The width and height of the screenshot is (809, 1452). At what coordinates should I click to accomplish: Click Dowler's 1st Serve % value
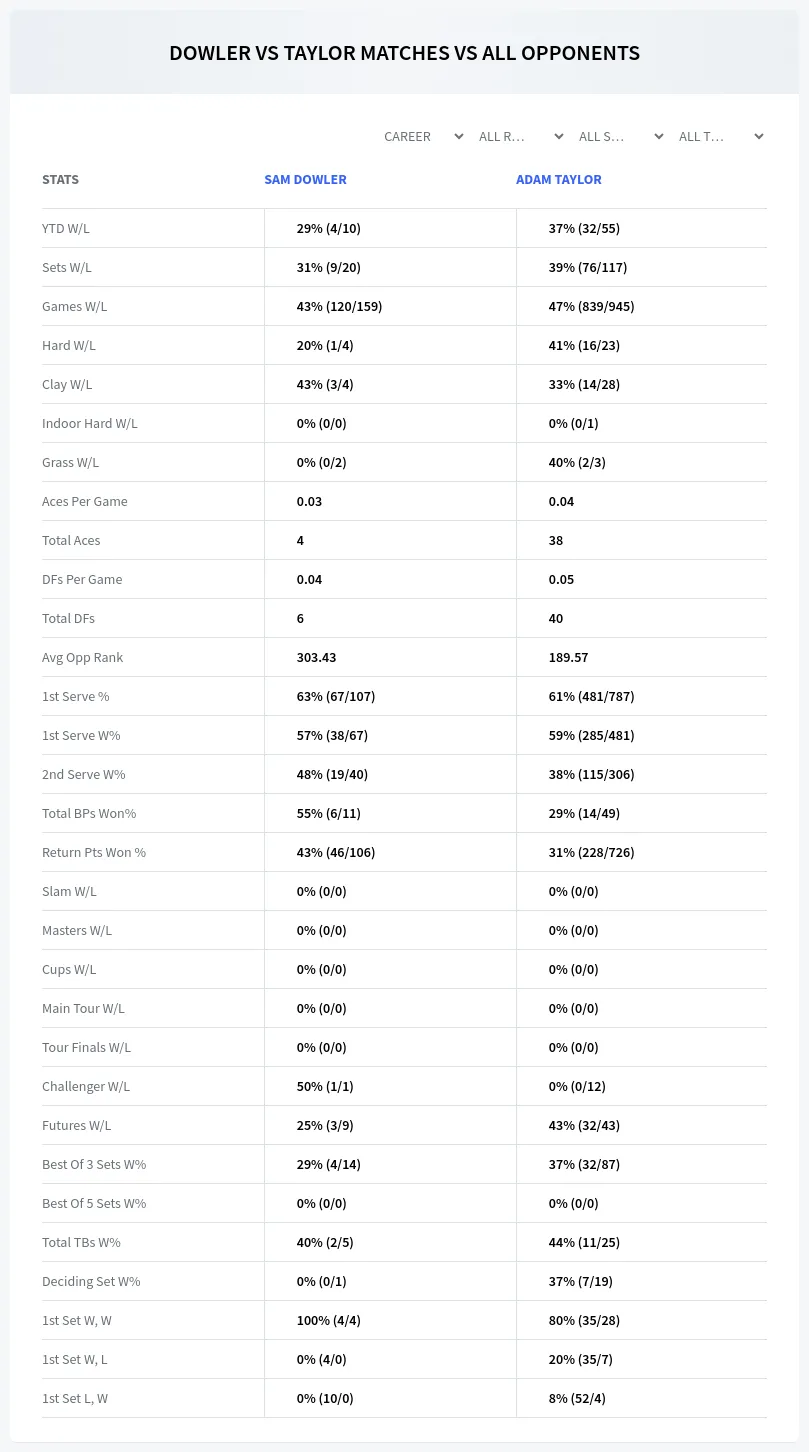coord(336,696)
